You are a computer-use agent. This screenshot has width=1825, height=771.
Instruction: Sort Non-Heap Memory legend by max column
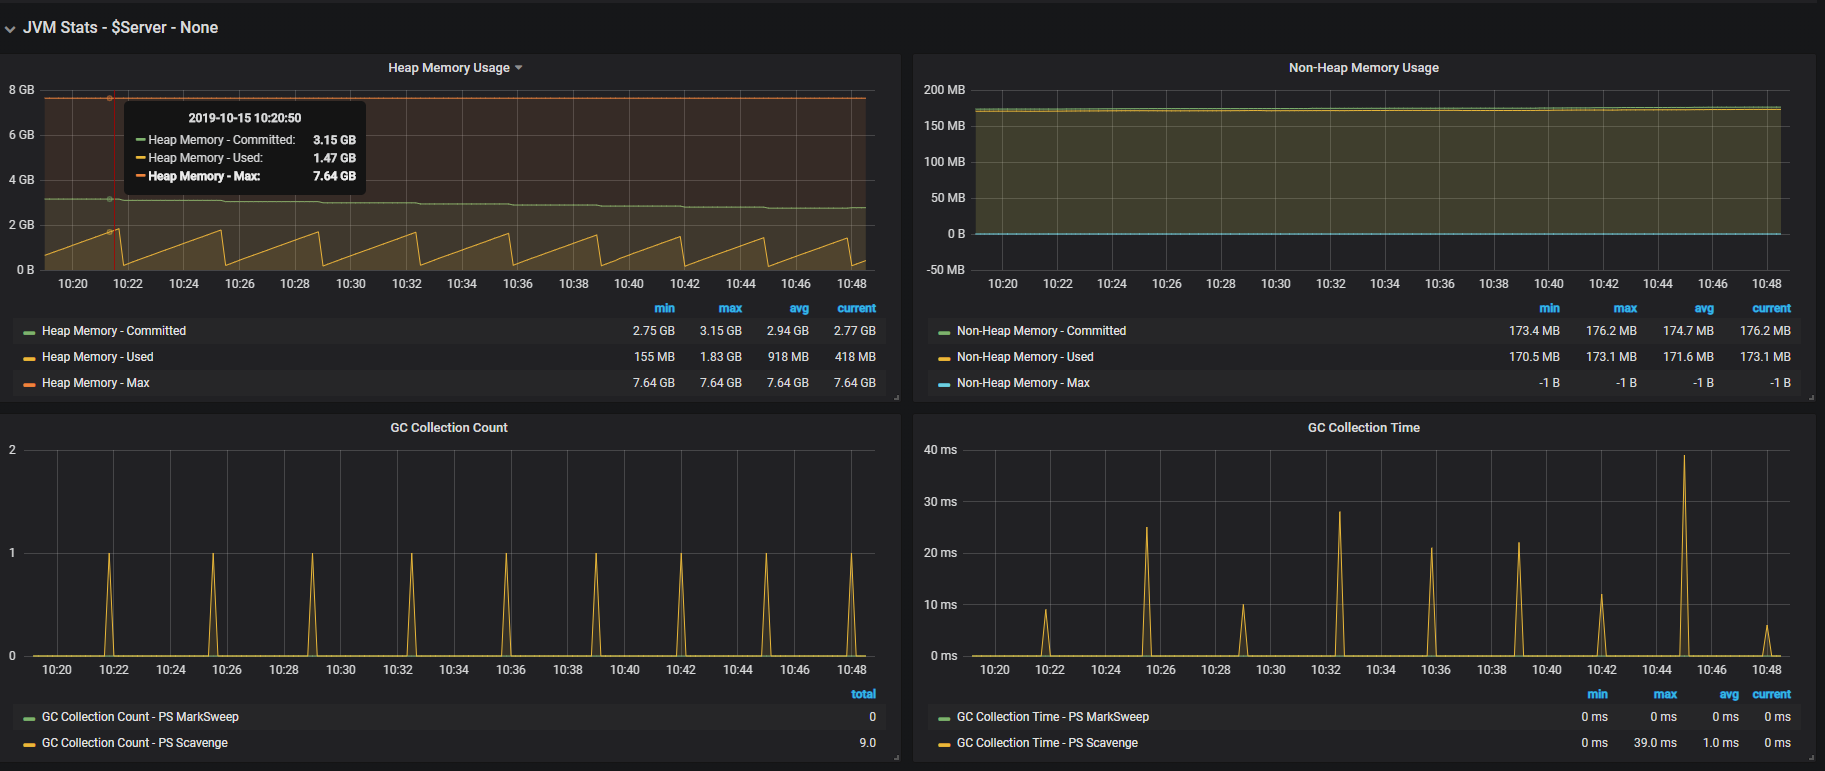pos(1625,308)
